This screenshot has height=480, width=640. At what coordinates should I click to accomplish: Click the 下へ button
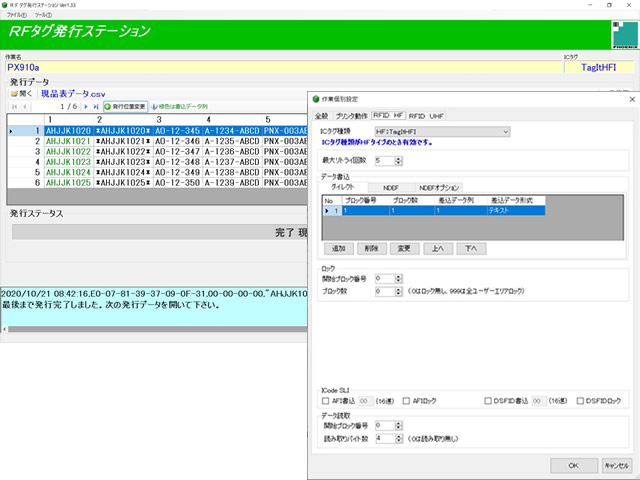click(471, 249)
